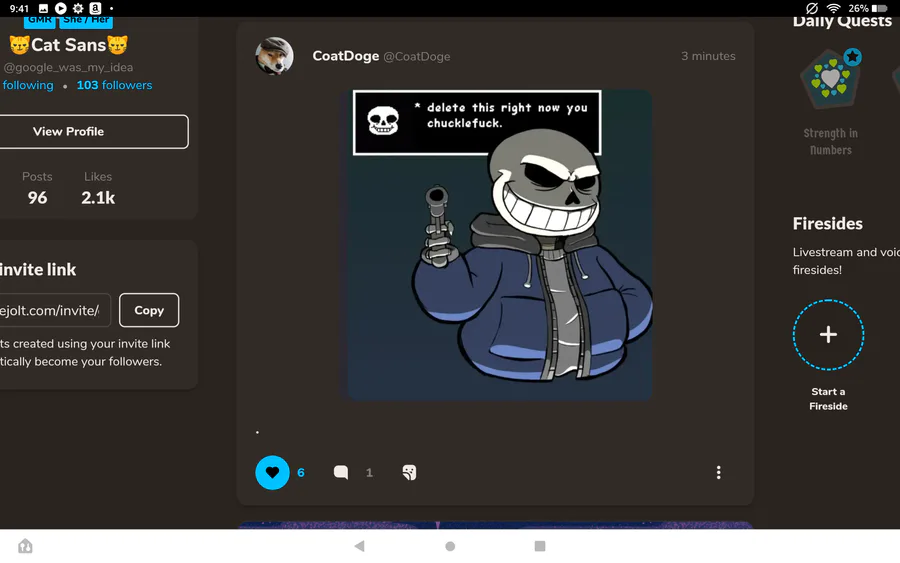Open the @CoatDoge handle

(417, 57)
